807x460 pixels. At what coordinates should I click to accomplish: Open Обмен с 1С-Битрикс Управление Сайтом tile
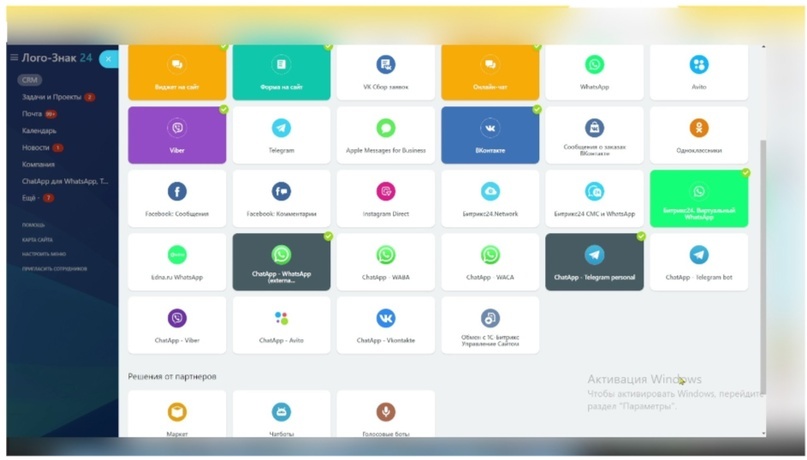[490, 325]
